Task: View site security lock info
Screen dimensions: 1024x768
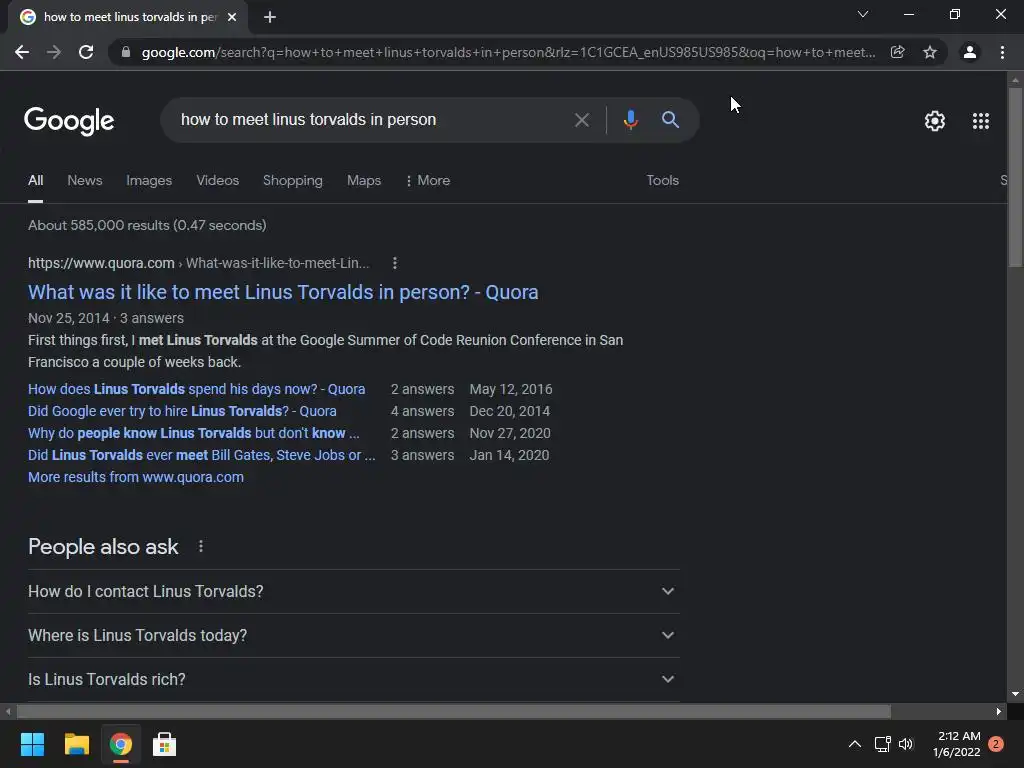Action: [x=126, y=52]
